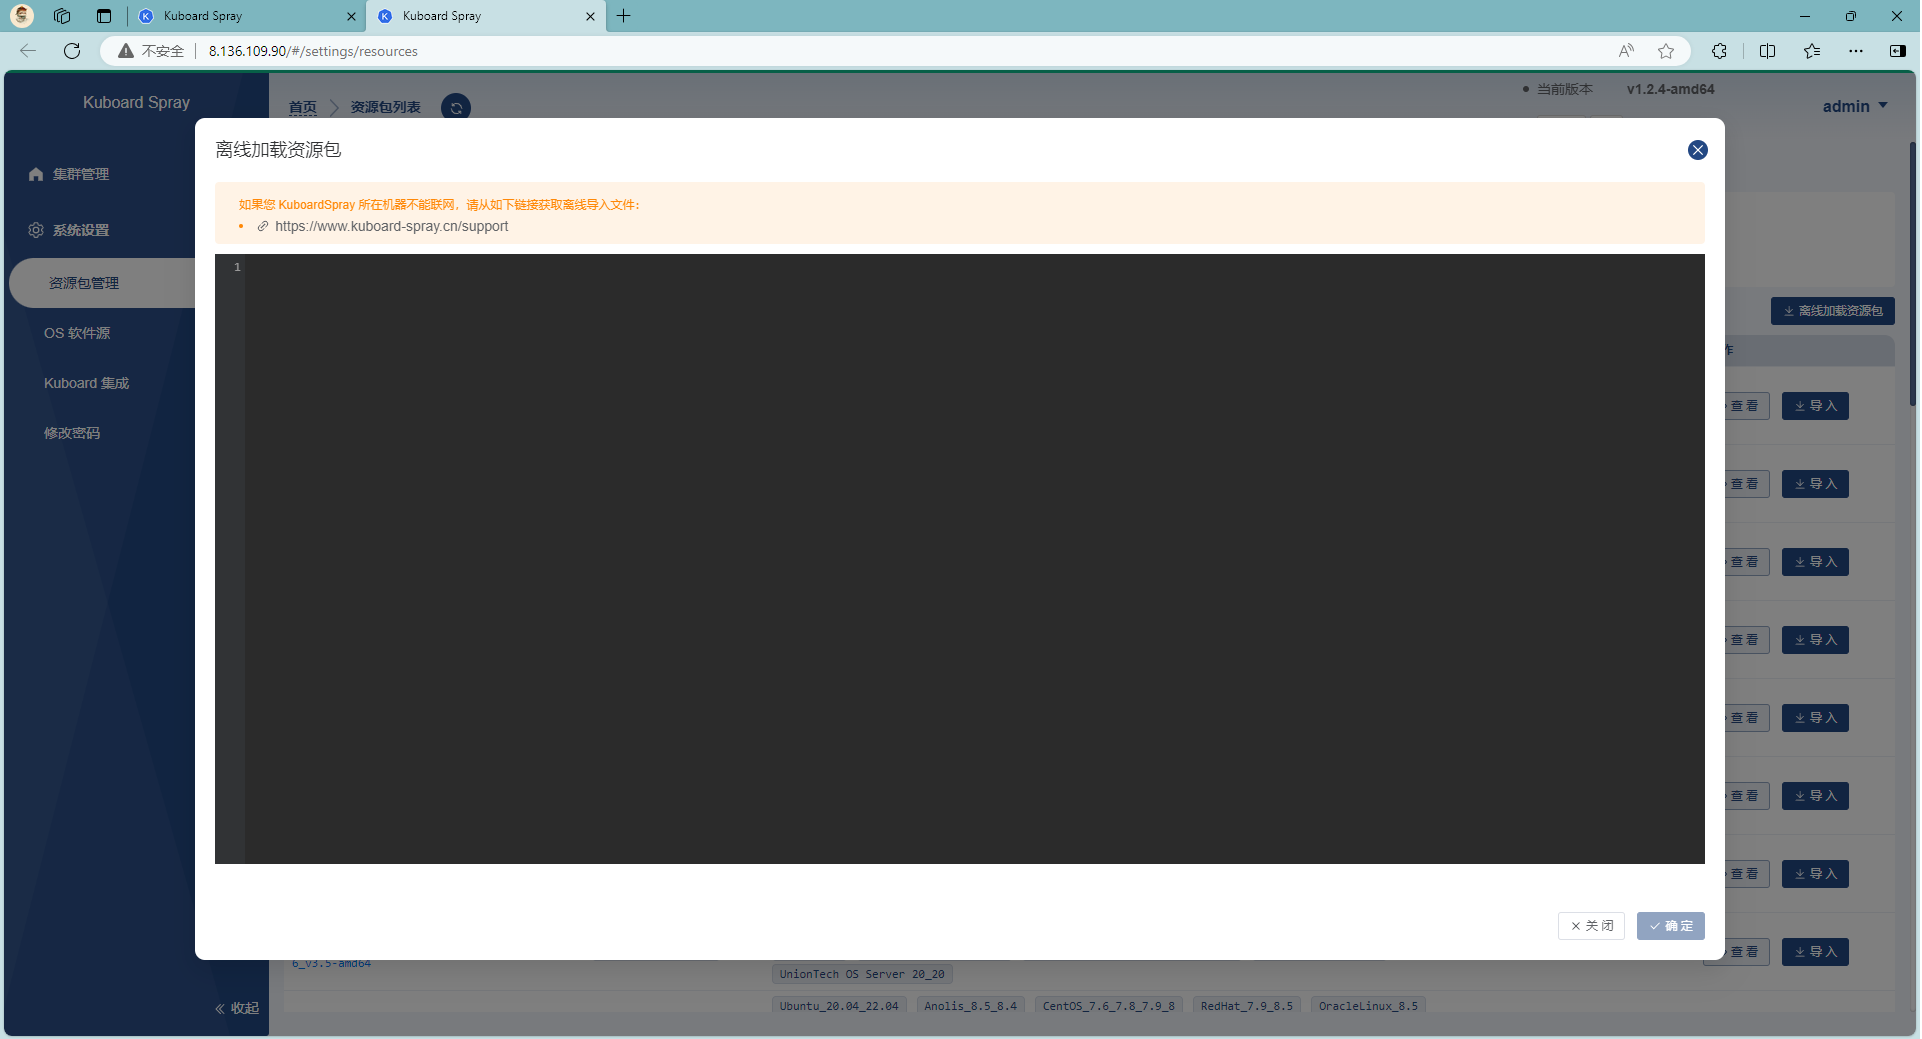Open browser extensions menu

point(1719,51)
